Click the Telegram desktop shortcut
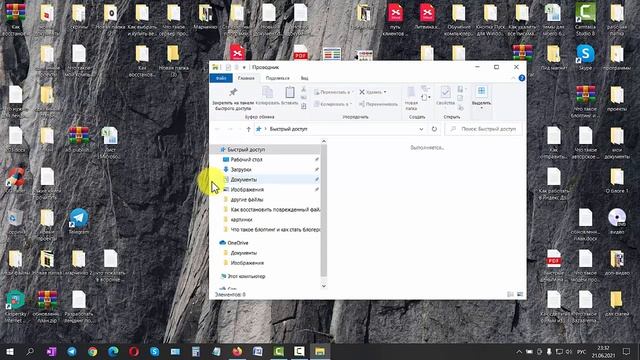Viewport: 640px width, 360px height. point(79,221)
